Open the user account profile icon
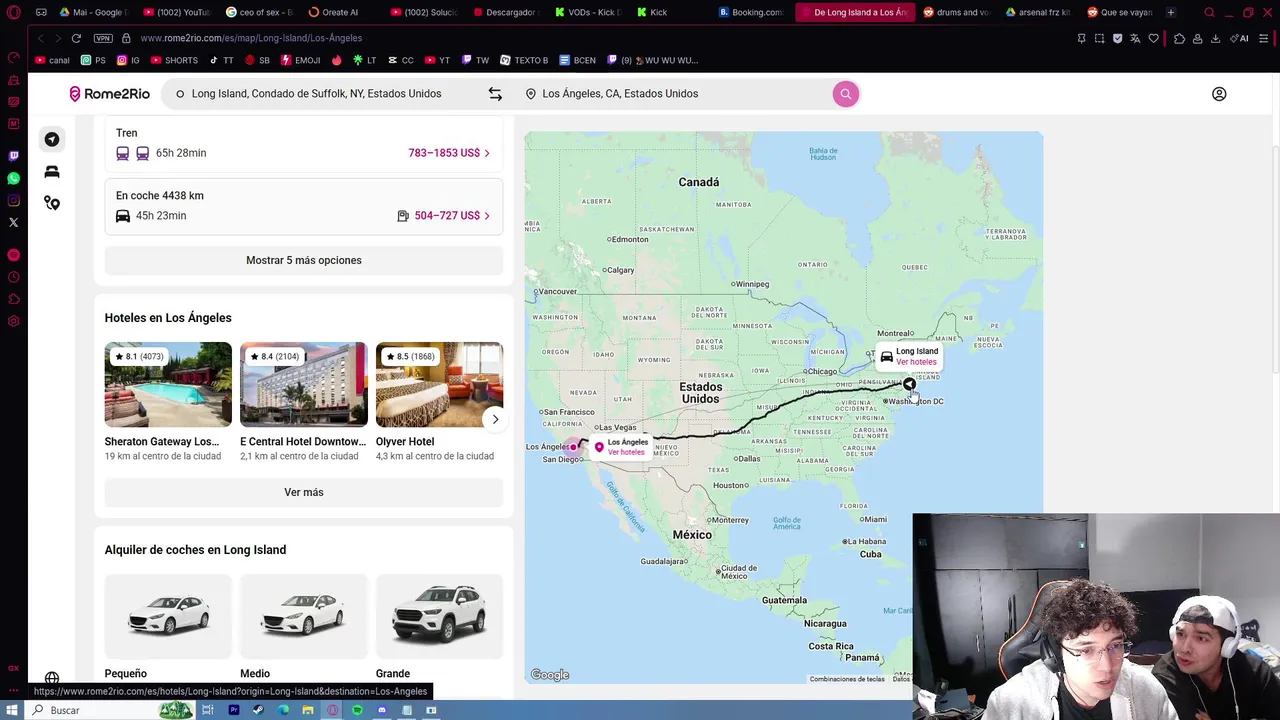Screen dimensions: 1280x720 (x=1219, y=94)
